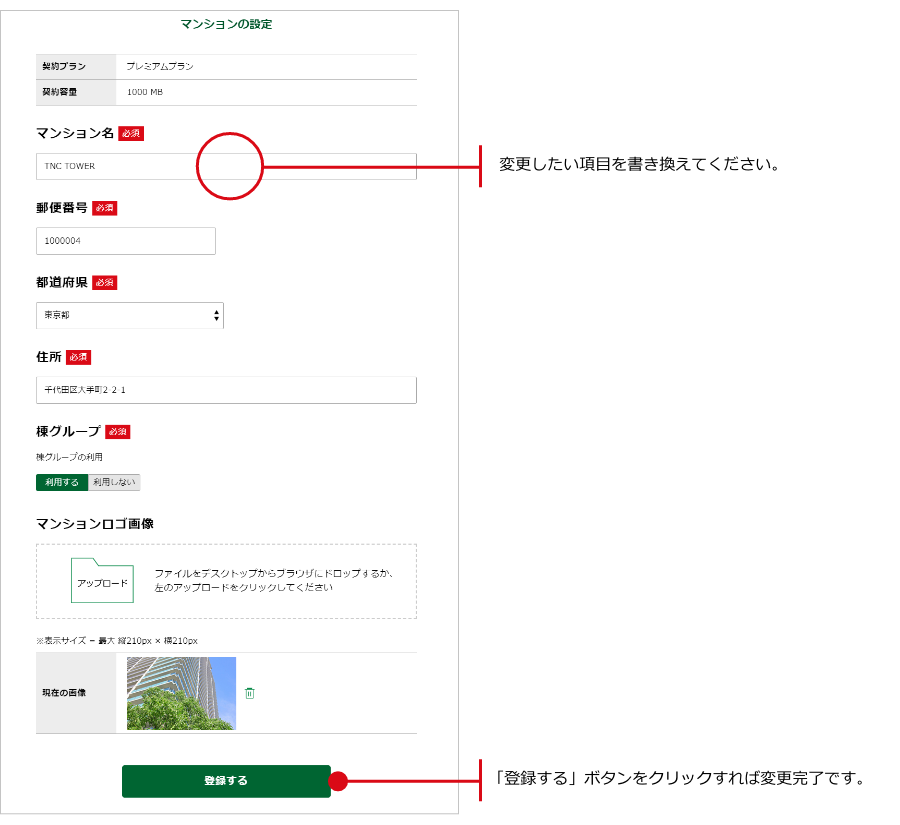900x825 pixels.
Task: Click 必須 badge beside 棟グループ
Action: click(118, 432)
